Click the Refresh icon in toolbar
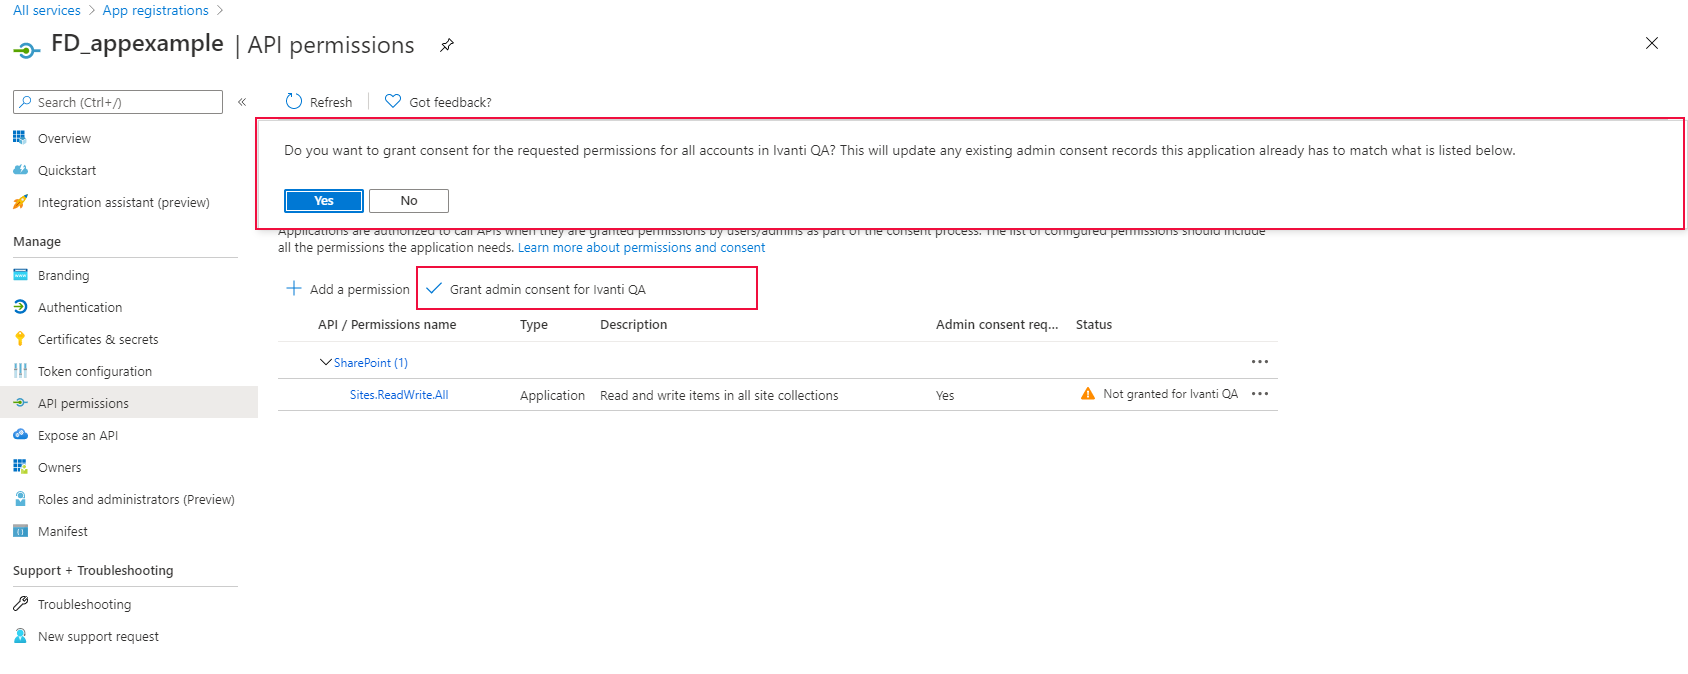Image resolution: width=1688 pixels, height=674 pixels. tap(294, 101)
